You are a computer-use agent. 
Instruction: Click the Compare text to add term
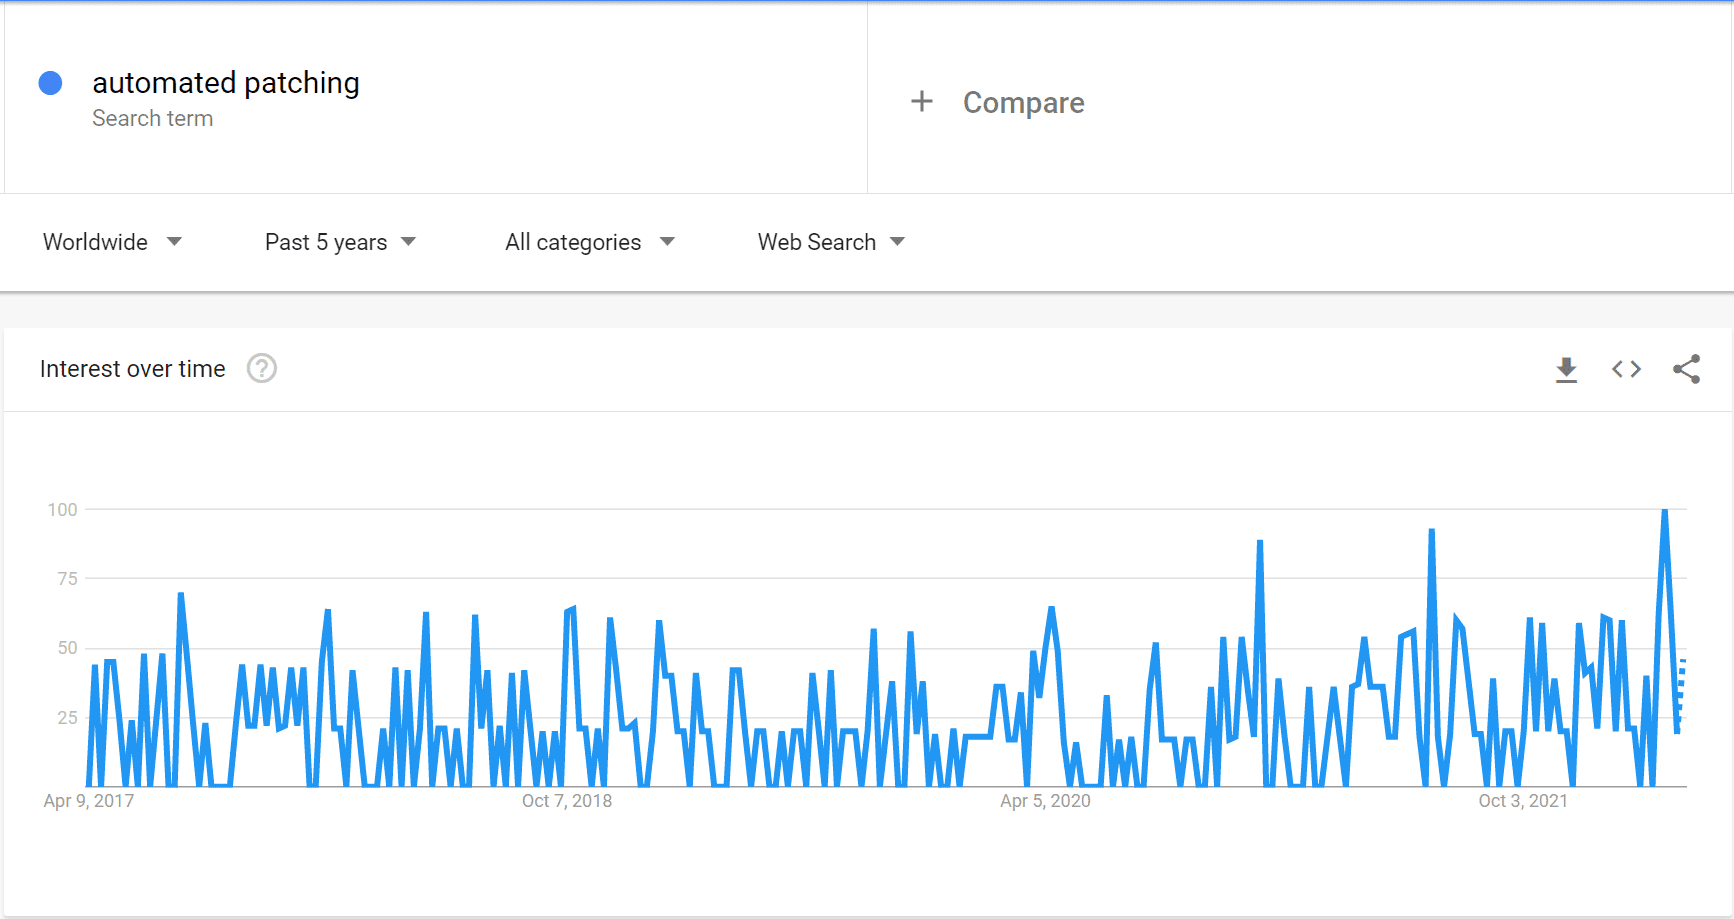1023,102
